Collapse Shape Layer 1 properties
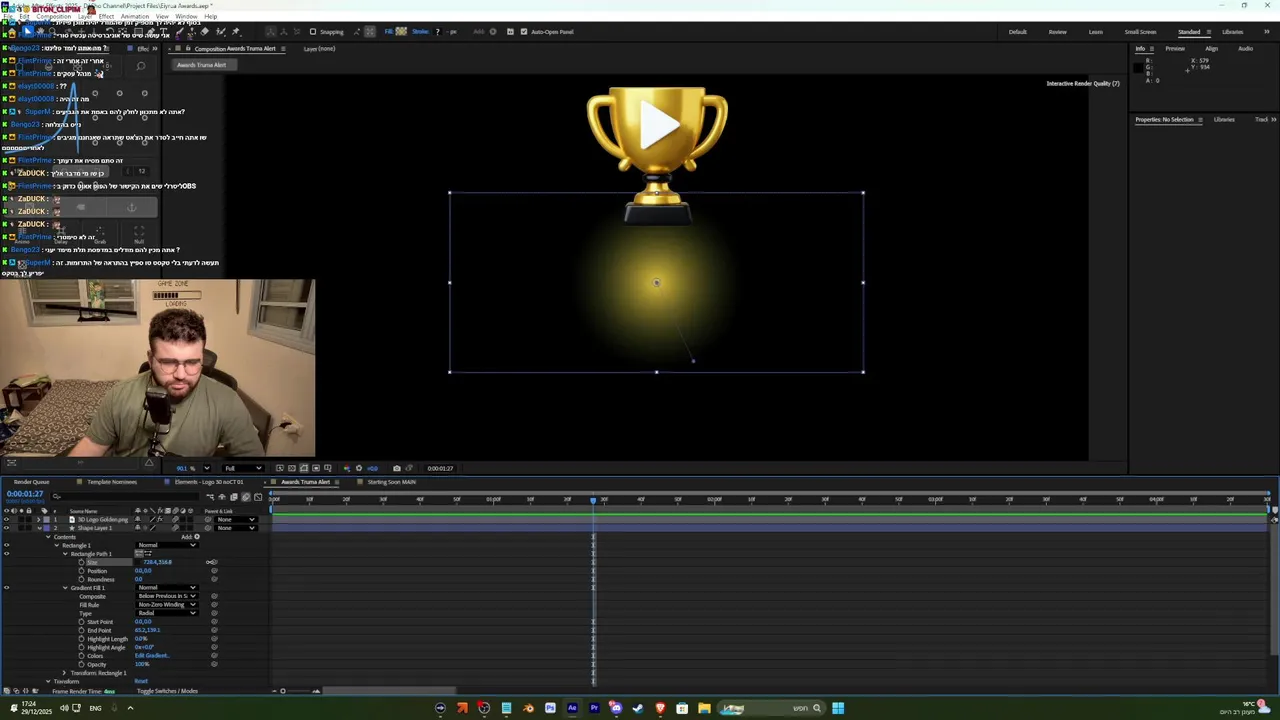Image resolution: width=1280 pixels, height=720 pixels. tap(39, 528)
